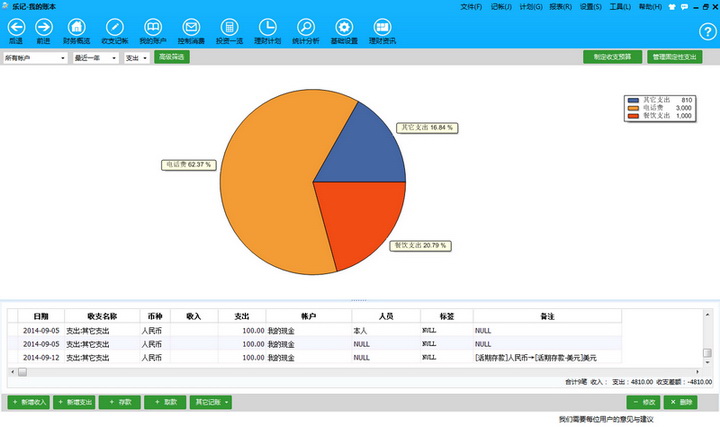Screen dimensions: 720x427
Task: Open the 工具(L) menu
Action: [x=620, y=7]
